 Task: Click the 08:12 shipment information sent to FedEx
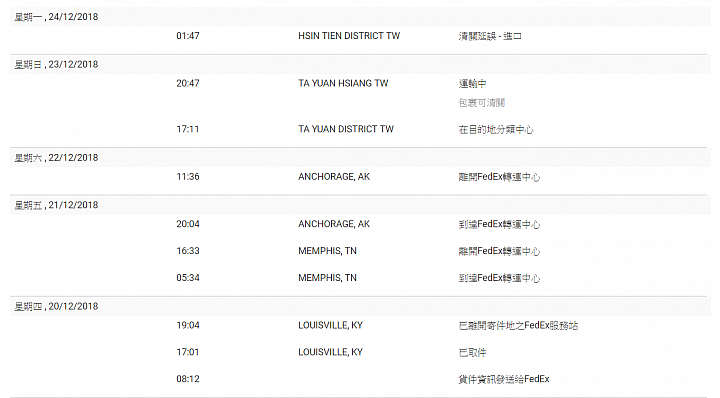tap(504, 379)
